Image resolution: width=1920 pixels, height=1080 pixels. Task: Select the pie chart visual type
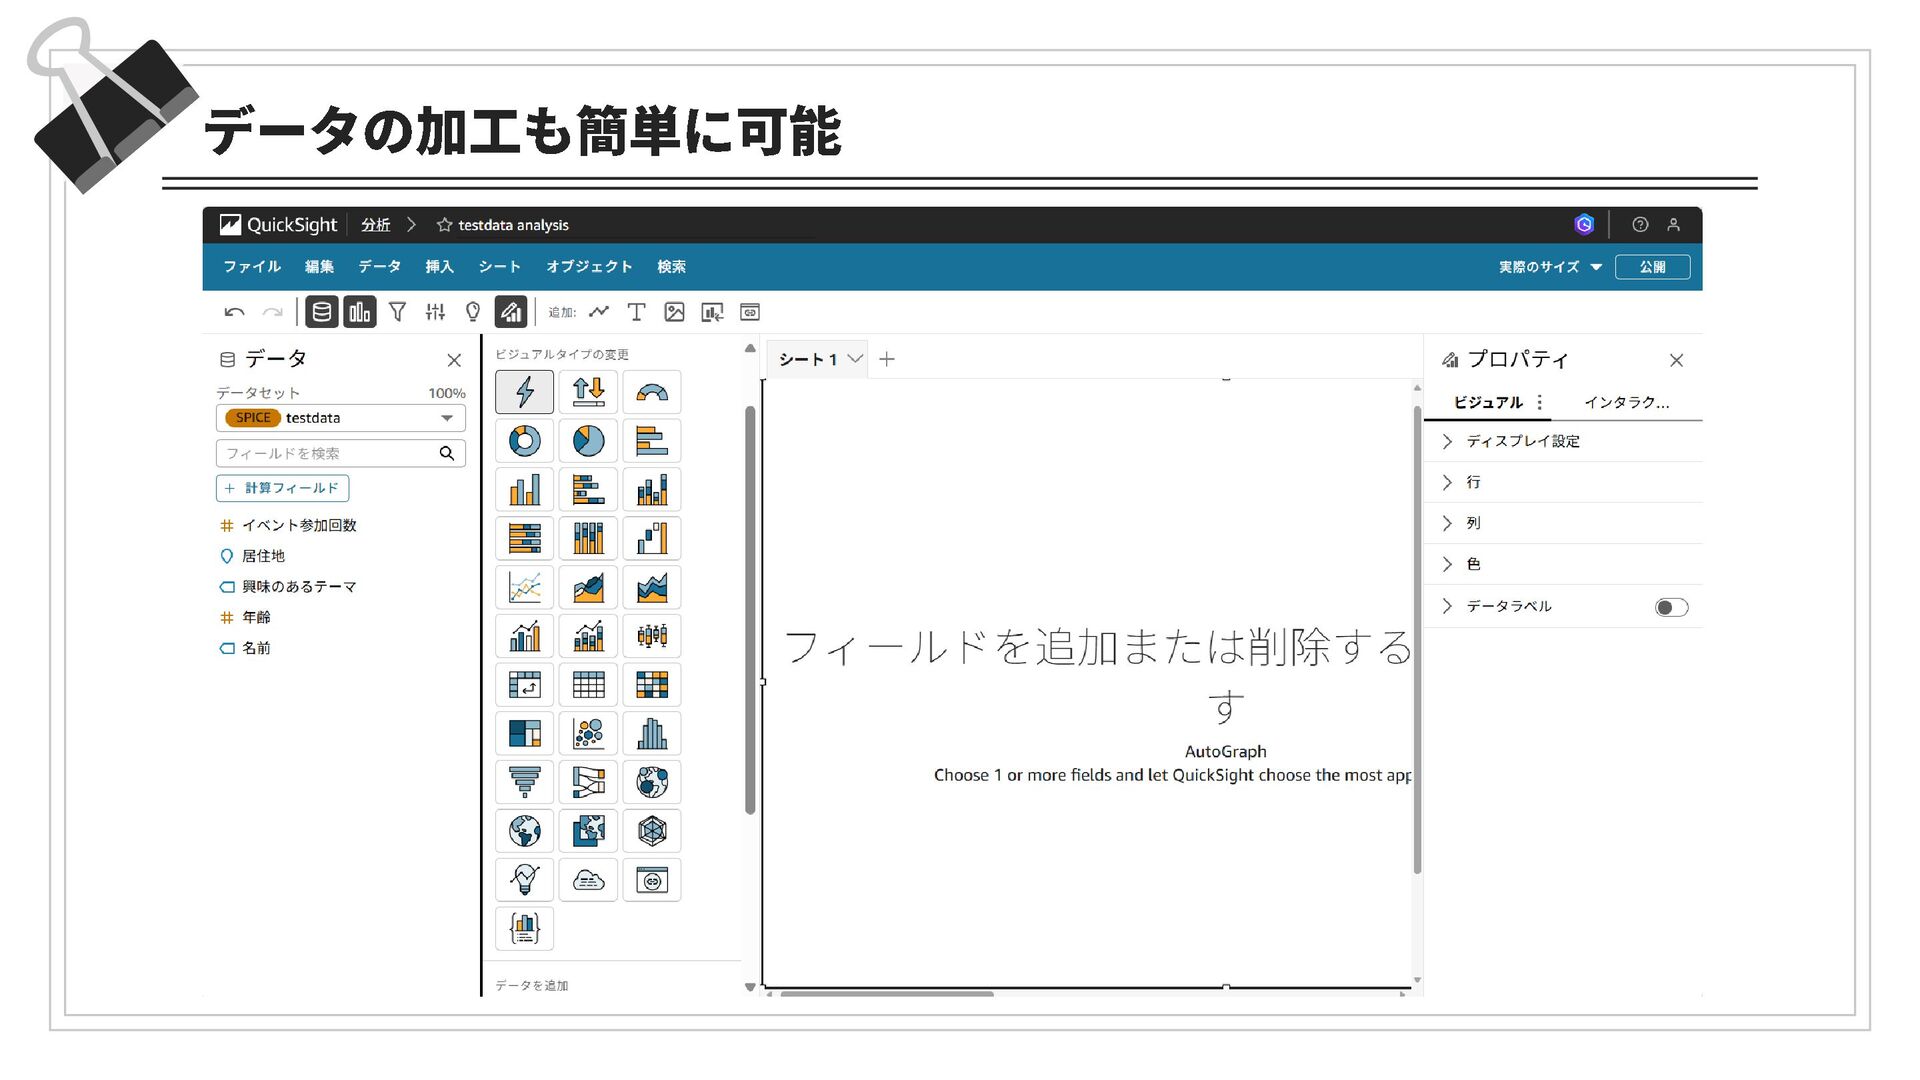pos(588,441)
